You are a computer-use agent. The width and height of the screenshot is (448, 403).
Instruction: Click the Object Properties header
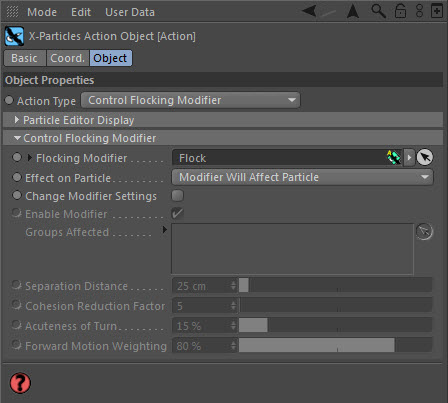click(x=223, y=80)
